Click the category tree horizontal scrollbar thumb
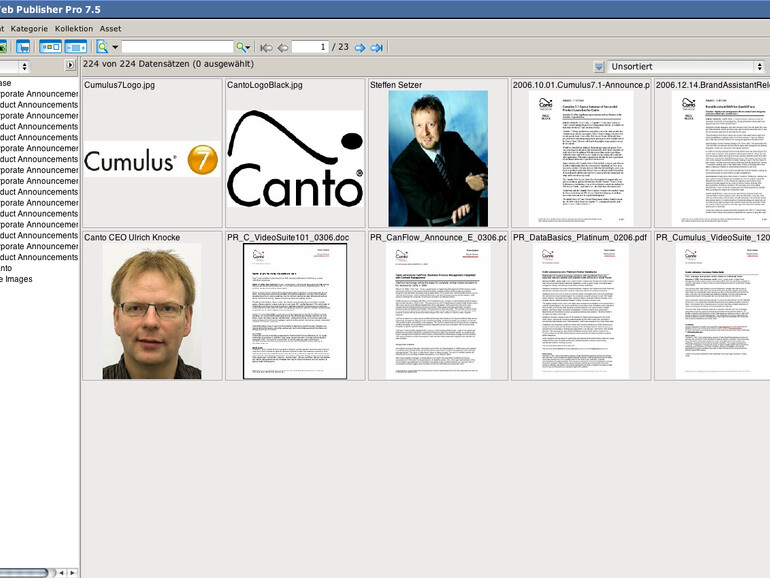770x578 pixels. [24, 573]
